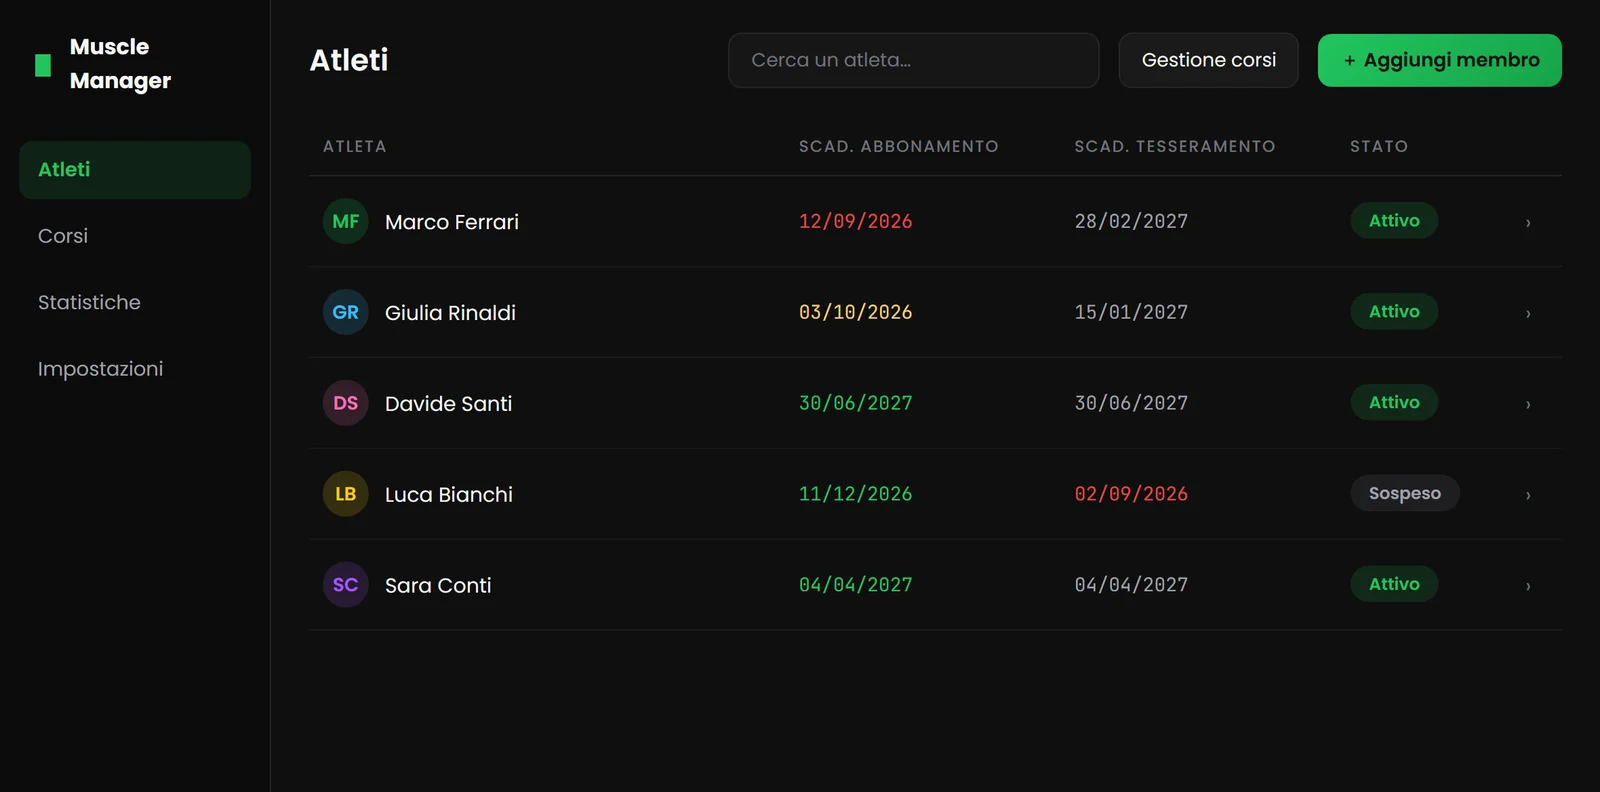Click the green Muscle Manager logo square

(43, 65)
